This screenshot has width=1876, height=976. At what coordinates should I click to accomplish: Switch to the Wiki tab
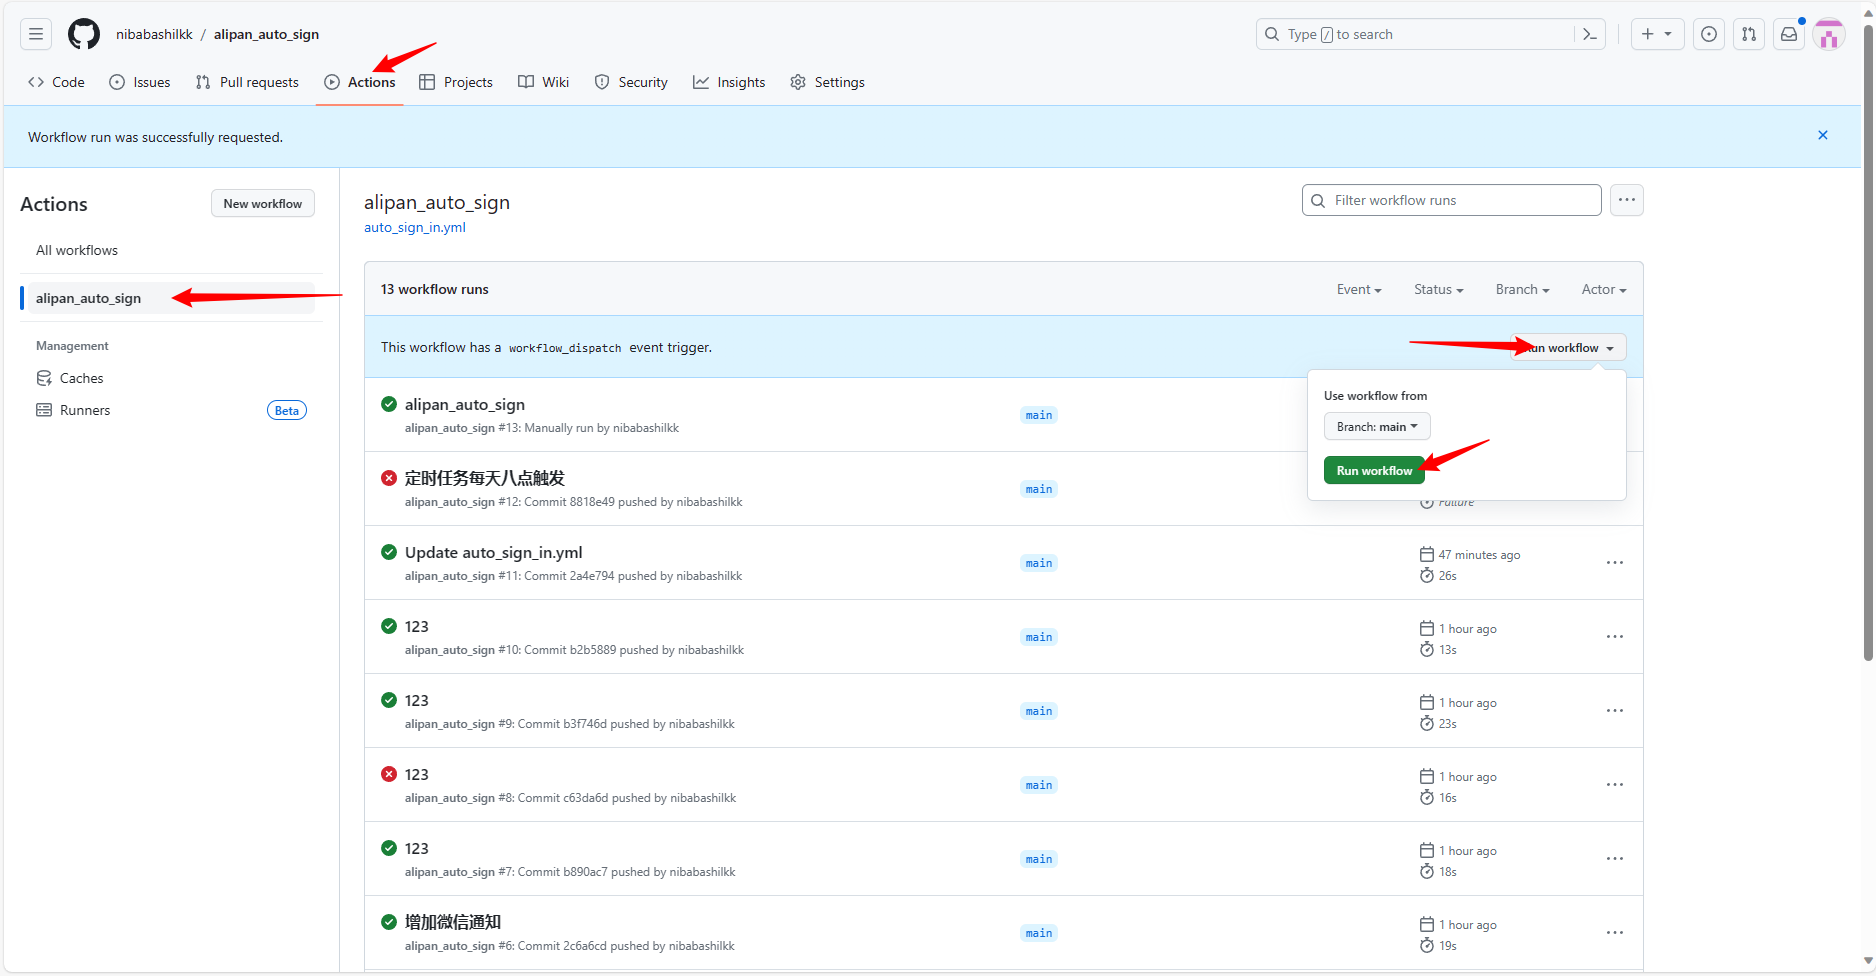544,82
